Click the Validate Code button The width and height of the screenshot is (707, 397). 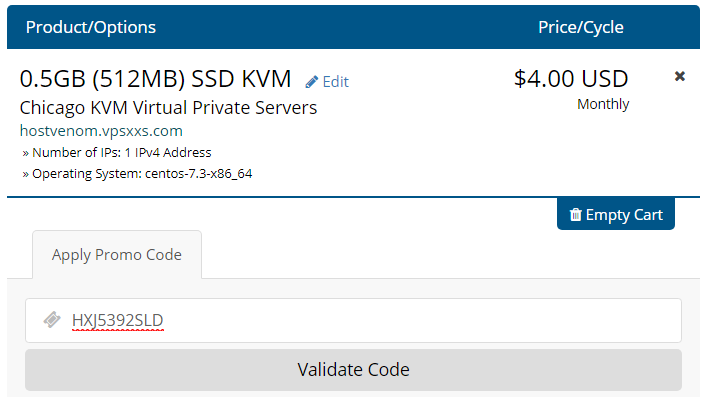coord(353,370)
